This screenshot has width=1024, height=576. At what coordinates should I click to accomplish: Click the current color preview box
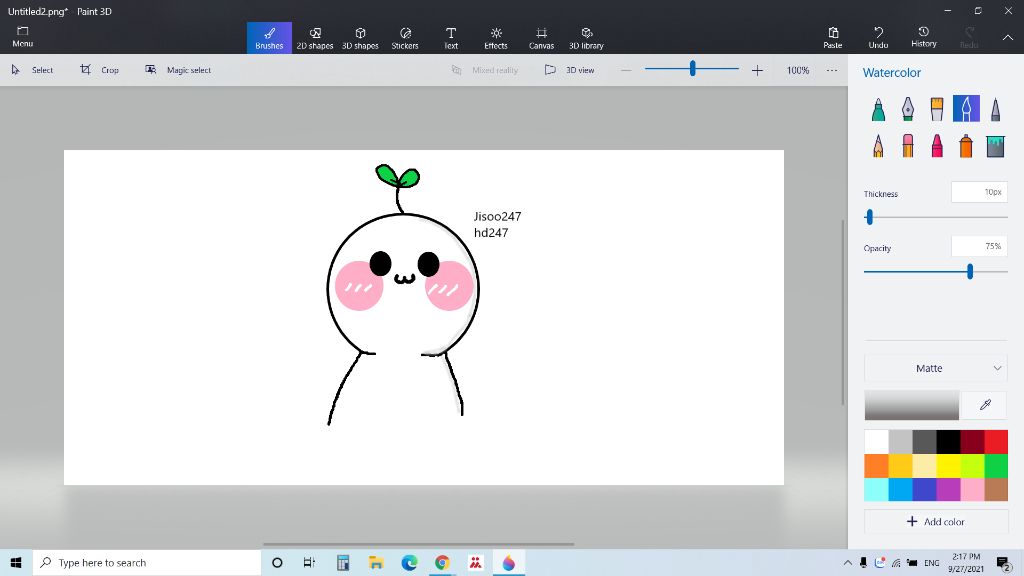pos(912,405)
